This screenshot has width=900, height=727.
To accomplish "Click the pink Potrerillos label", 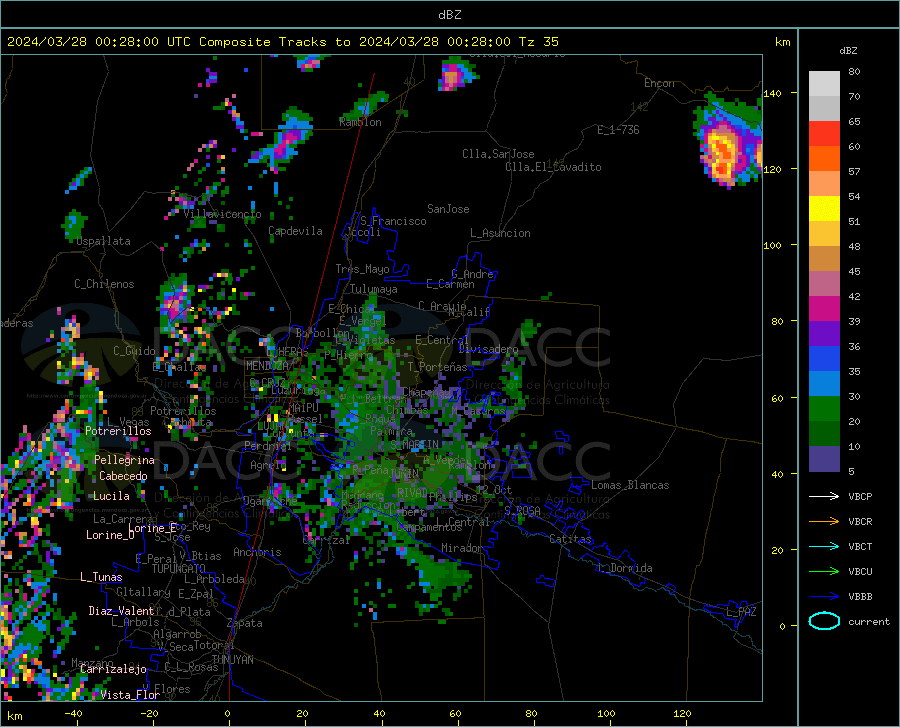I will [118, 431].
